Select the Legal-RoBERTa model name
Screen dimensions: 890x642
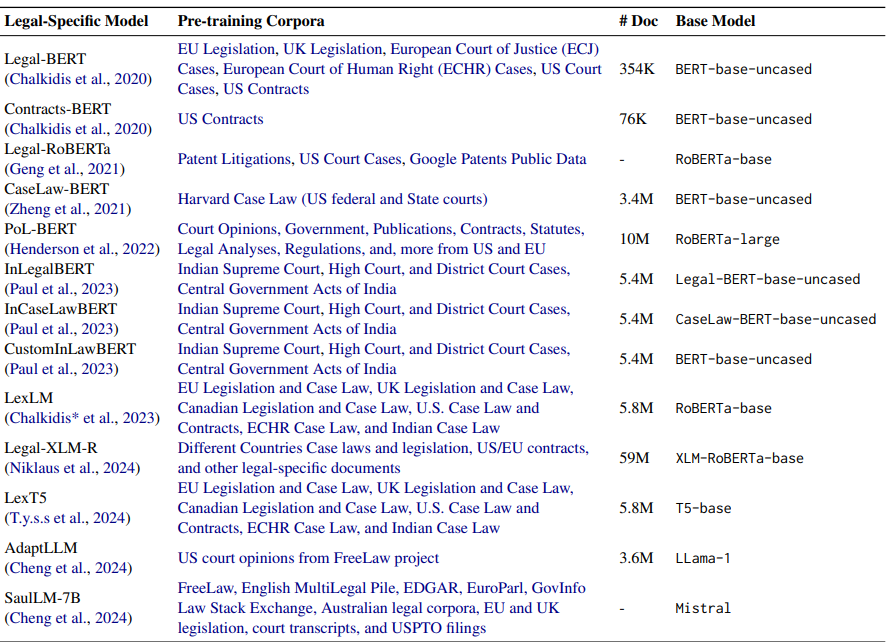(x=57, y=149)
